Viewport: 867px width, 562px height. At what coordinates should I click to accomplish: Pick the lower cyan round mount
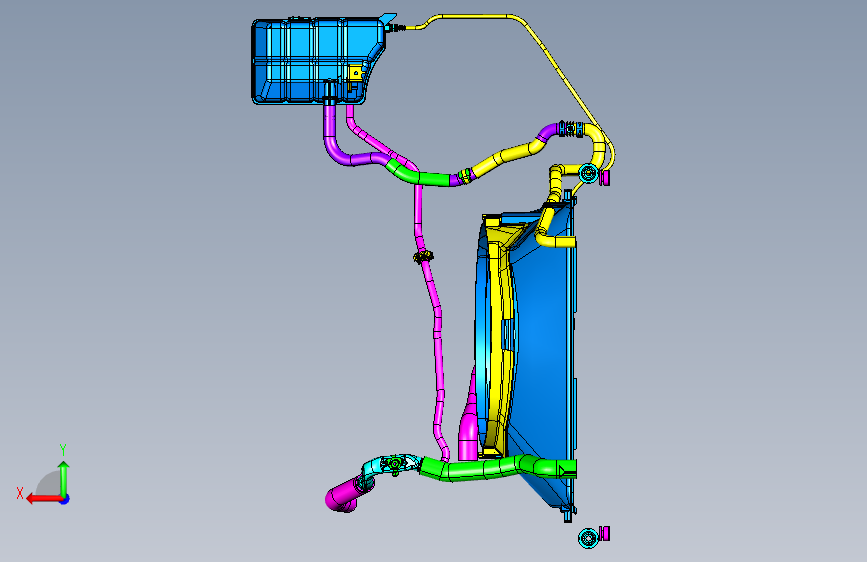[x=588, y=538]
